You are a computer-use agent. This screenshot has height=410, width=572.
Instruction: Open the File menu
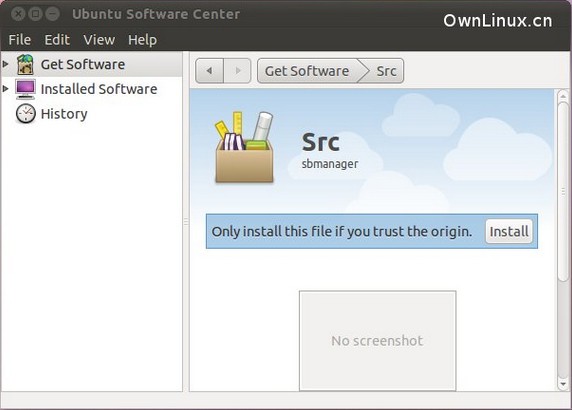[20, 39]
